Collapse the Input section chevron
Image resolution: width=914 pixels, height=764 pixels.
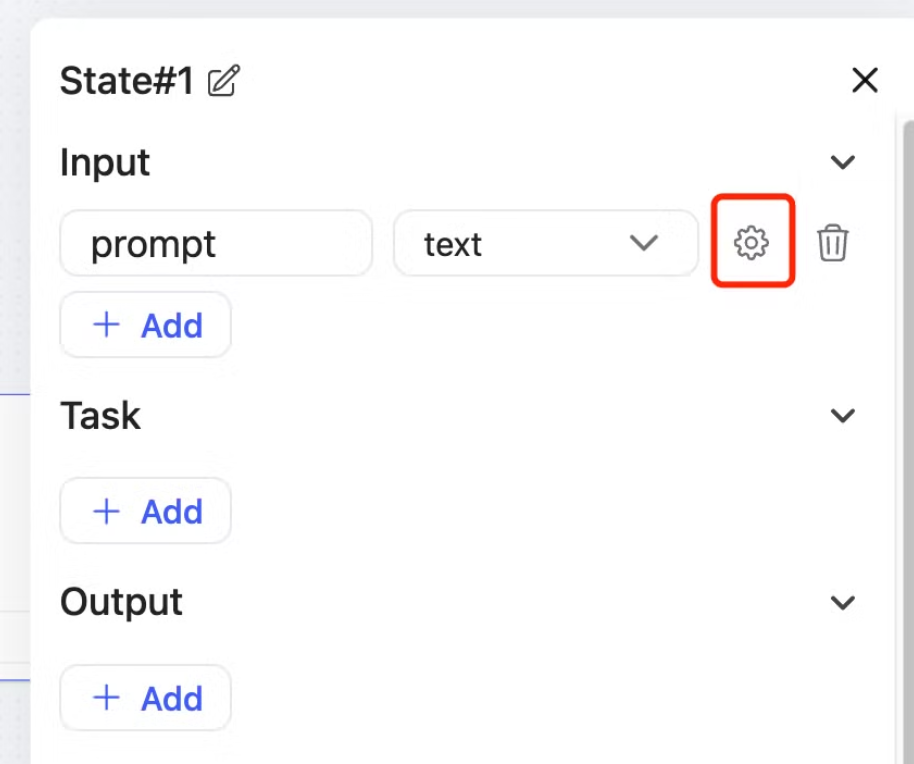(844, 162)
